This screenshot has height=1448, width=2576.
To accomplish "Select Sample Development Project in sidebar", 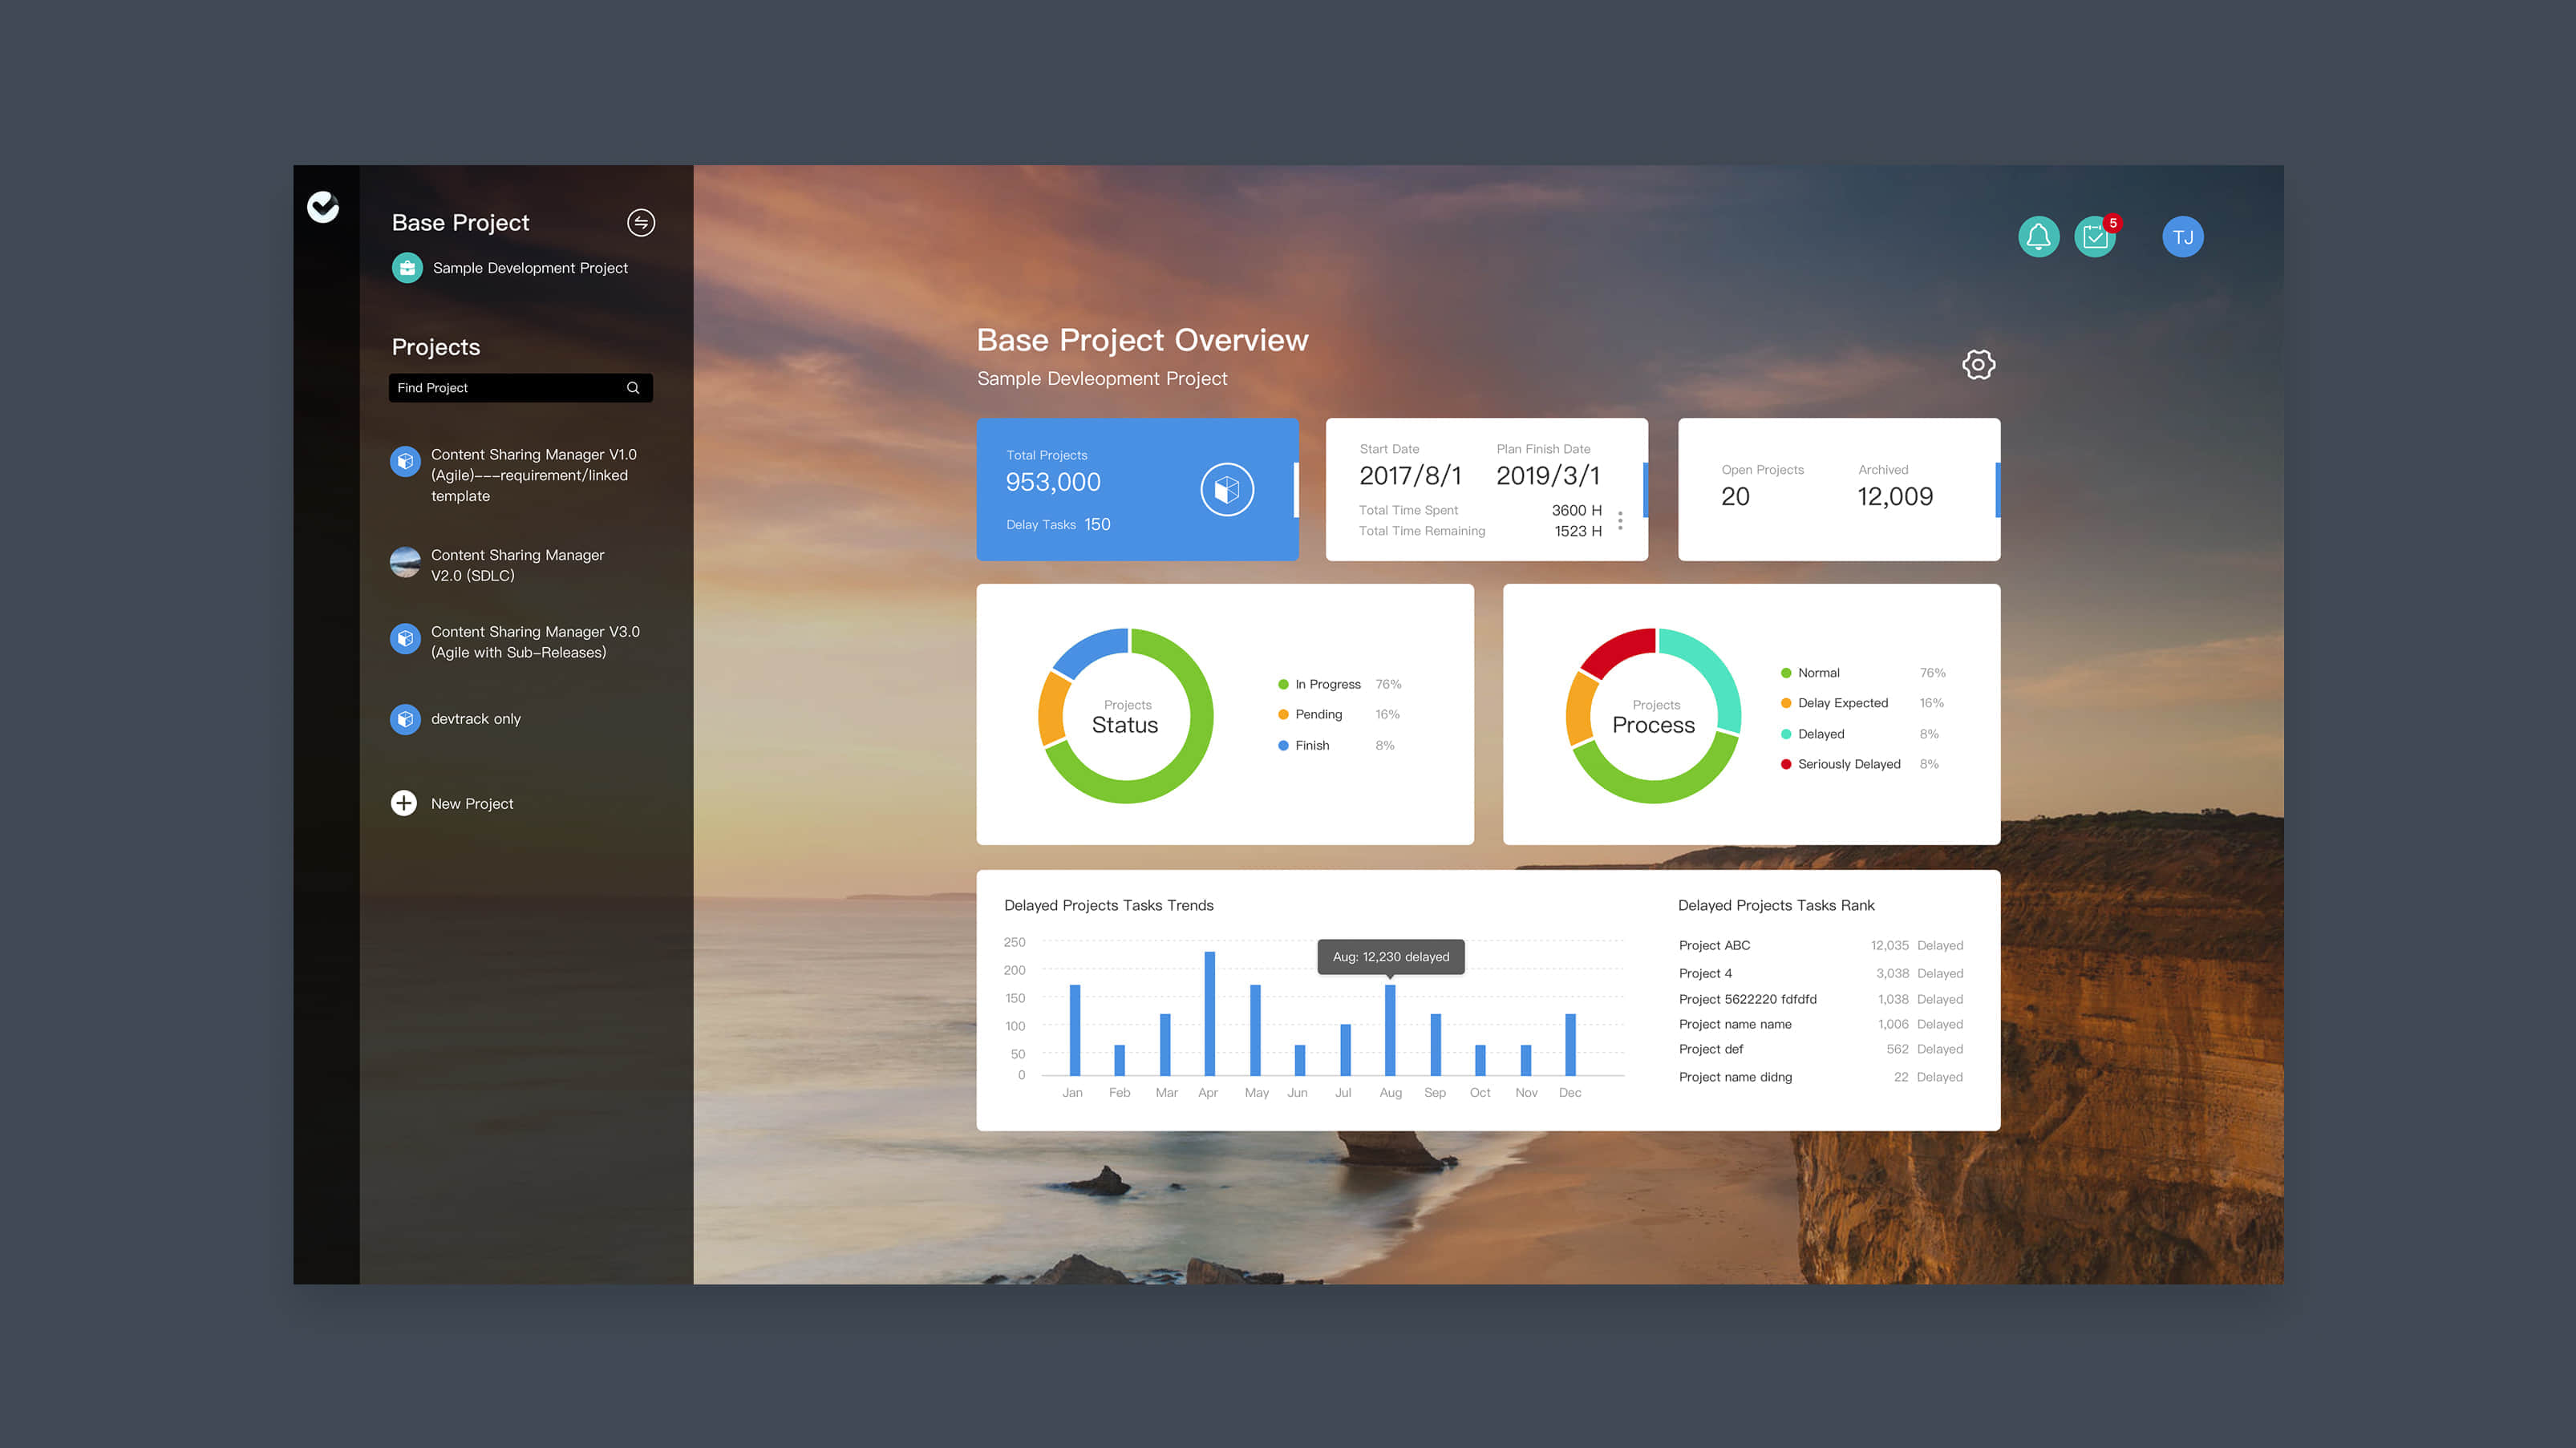I will click(529, 268).
